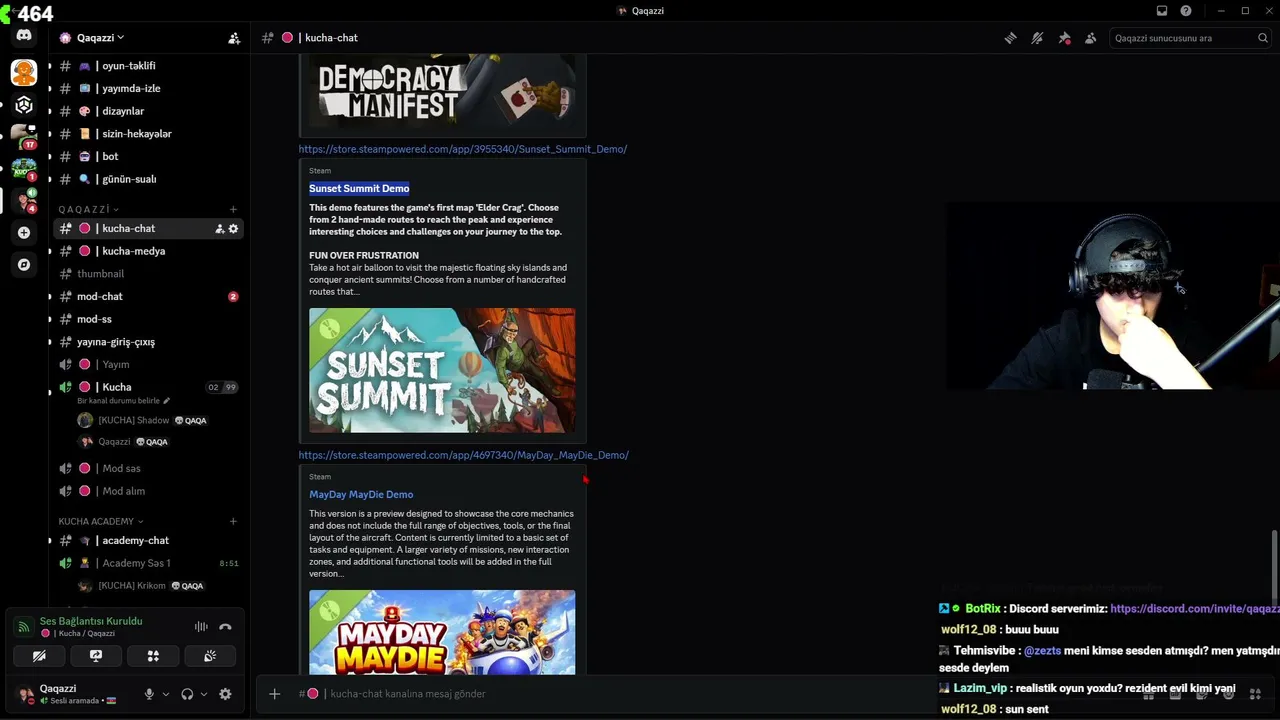Open User Settings gear
This screenshot has width=1280, height=720.
[225, 694]
